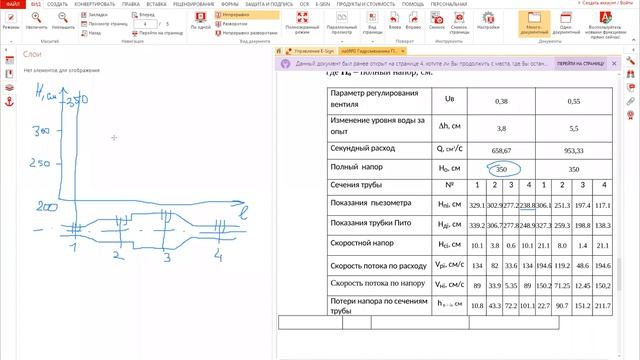Image resolution: width=640 pixels, height=360 pixels.
Task: Open Просмотр страниц page preview
Action: pyautogui.click(x=104, y=24)
